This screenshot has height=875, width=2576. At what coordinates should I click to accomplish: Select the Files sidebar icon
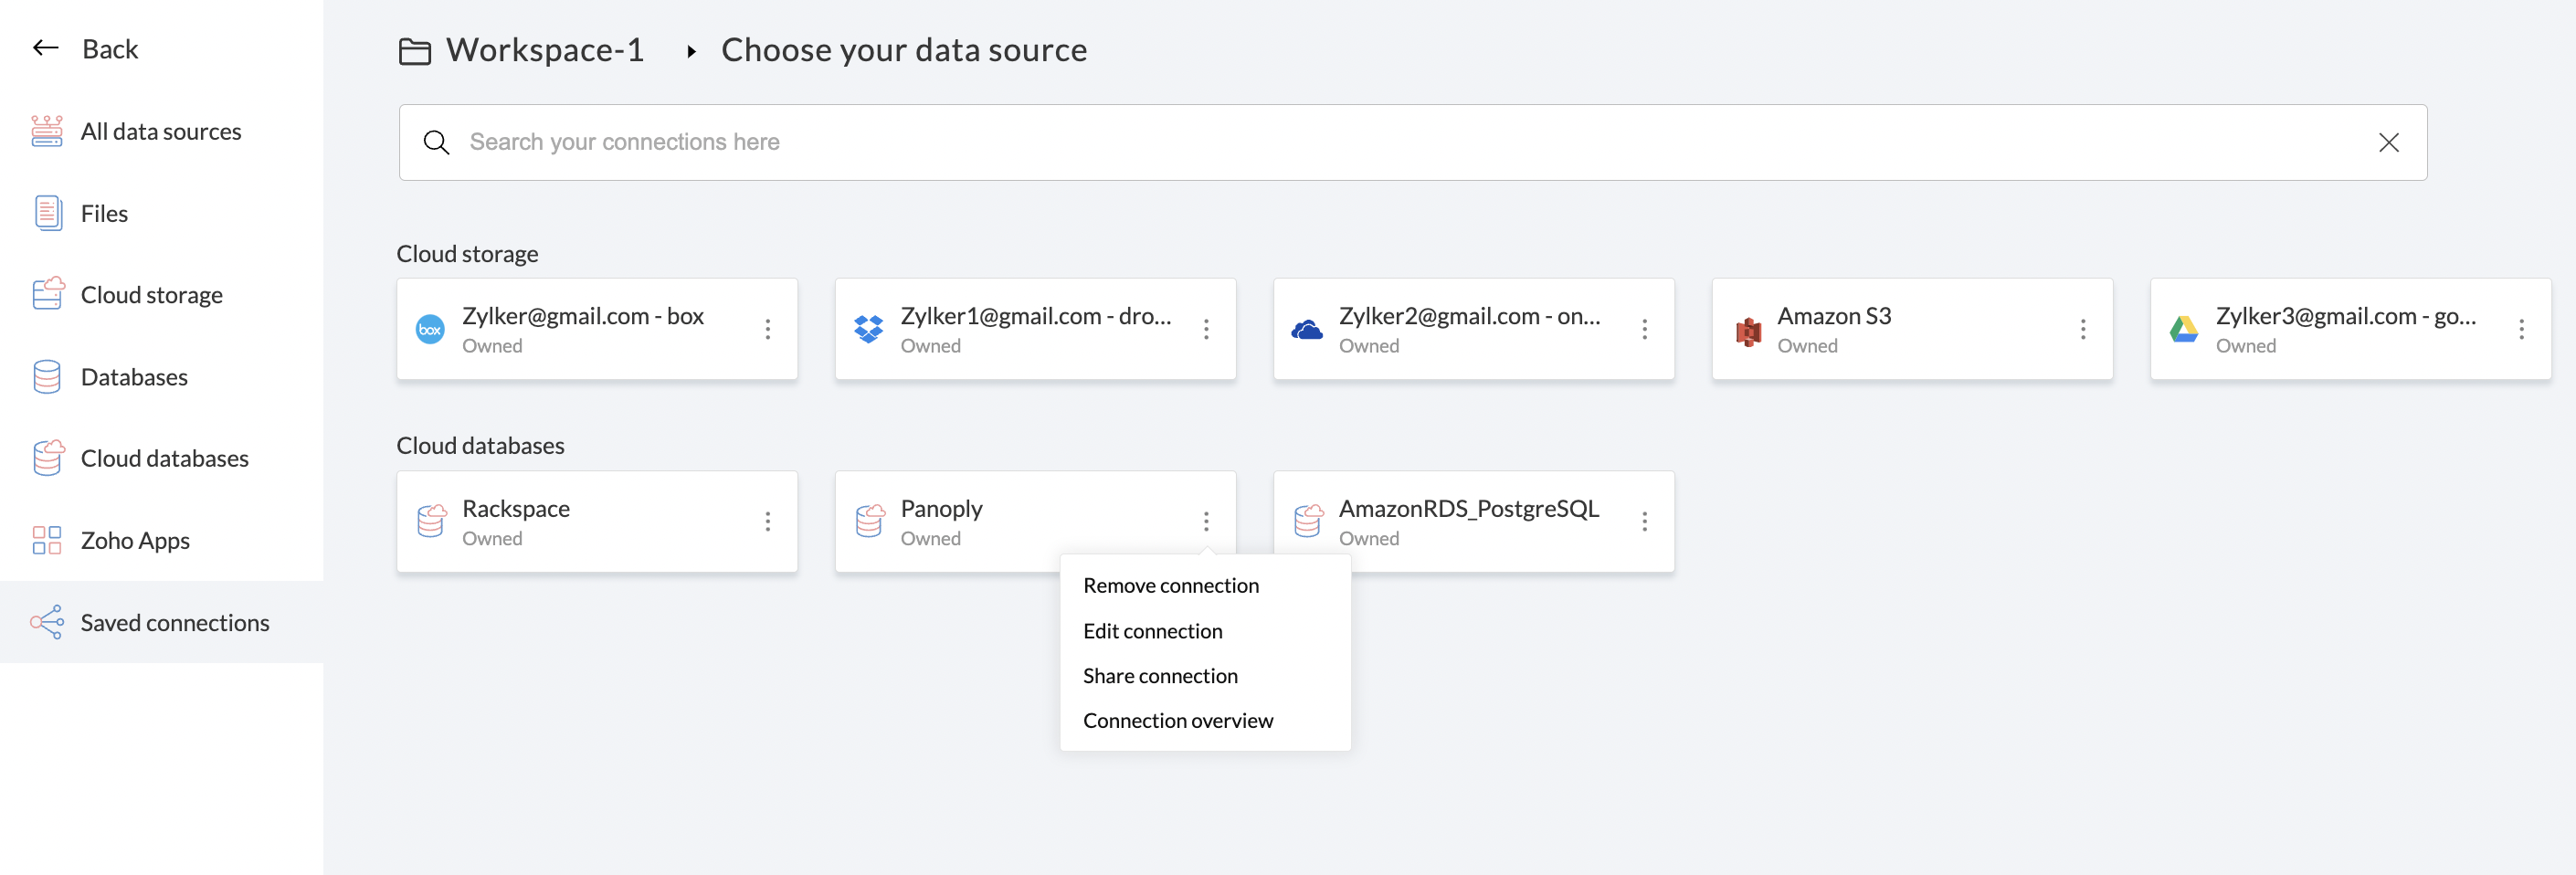pos(47,213)
